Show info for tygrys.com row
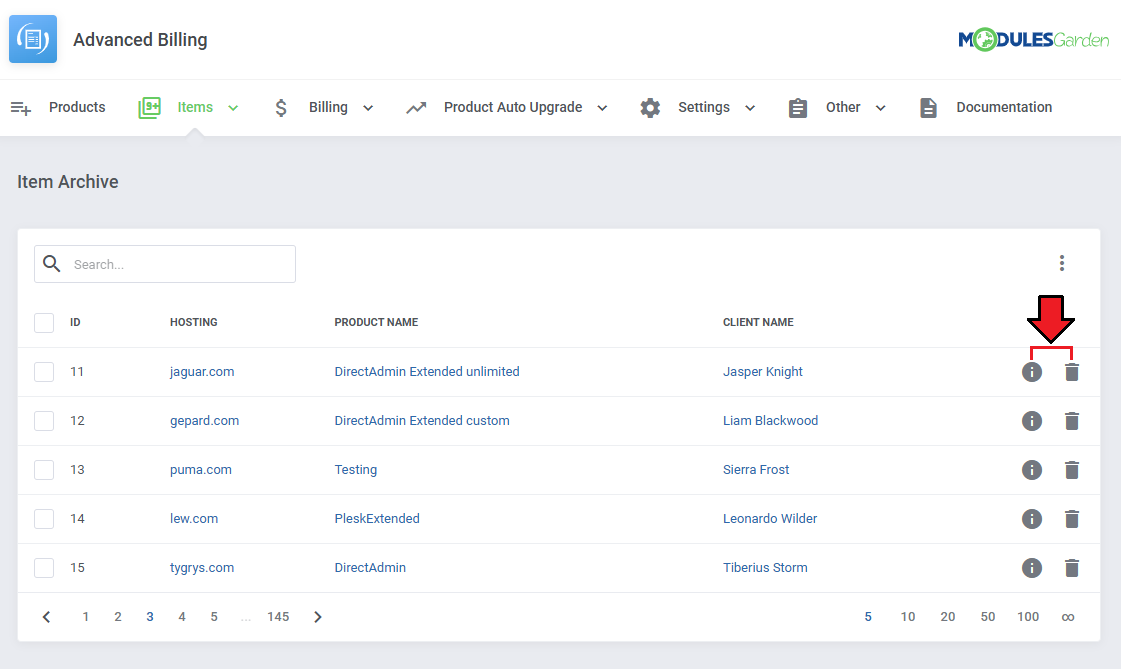 1032,568
